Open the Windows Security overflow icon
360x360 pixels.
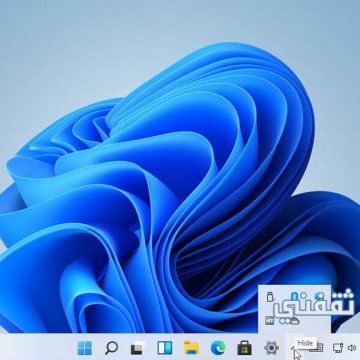[x=319, y=296]
